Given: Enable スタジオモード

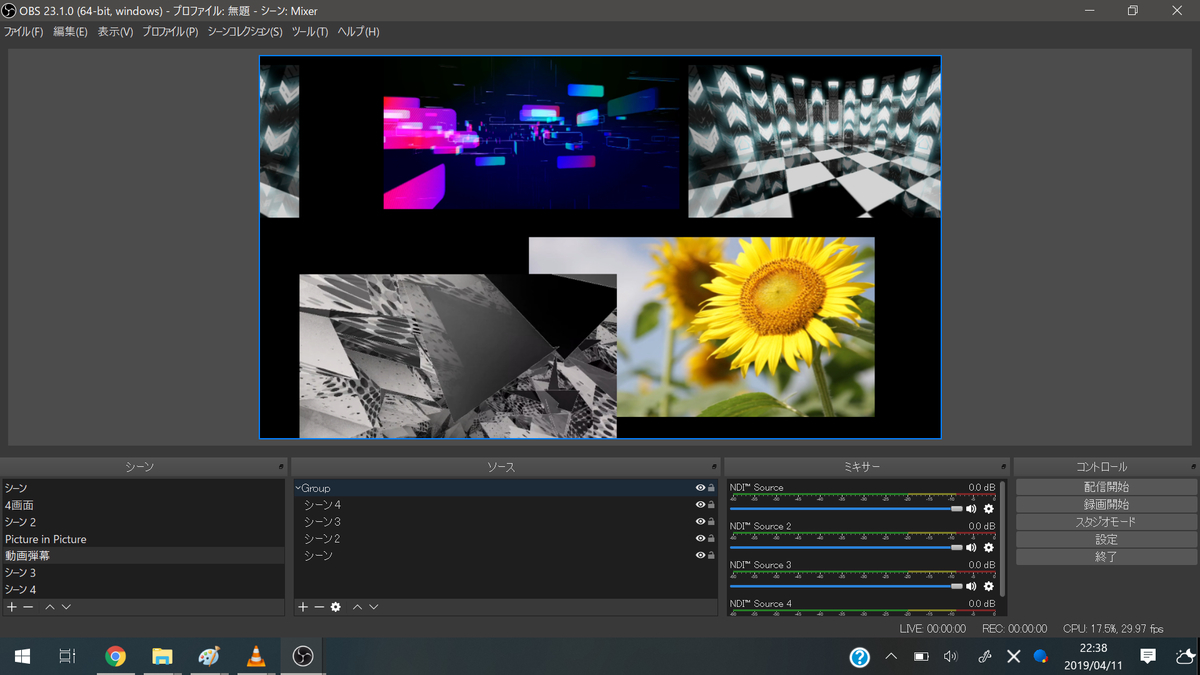Looking at the screenshot, I should coord(1106,522).
